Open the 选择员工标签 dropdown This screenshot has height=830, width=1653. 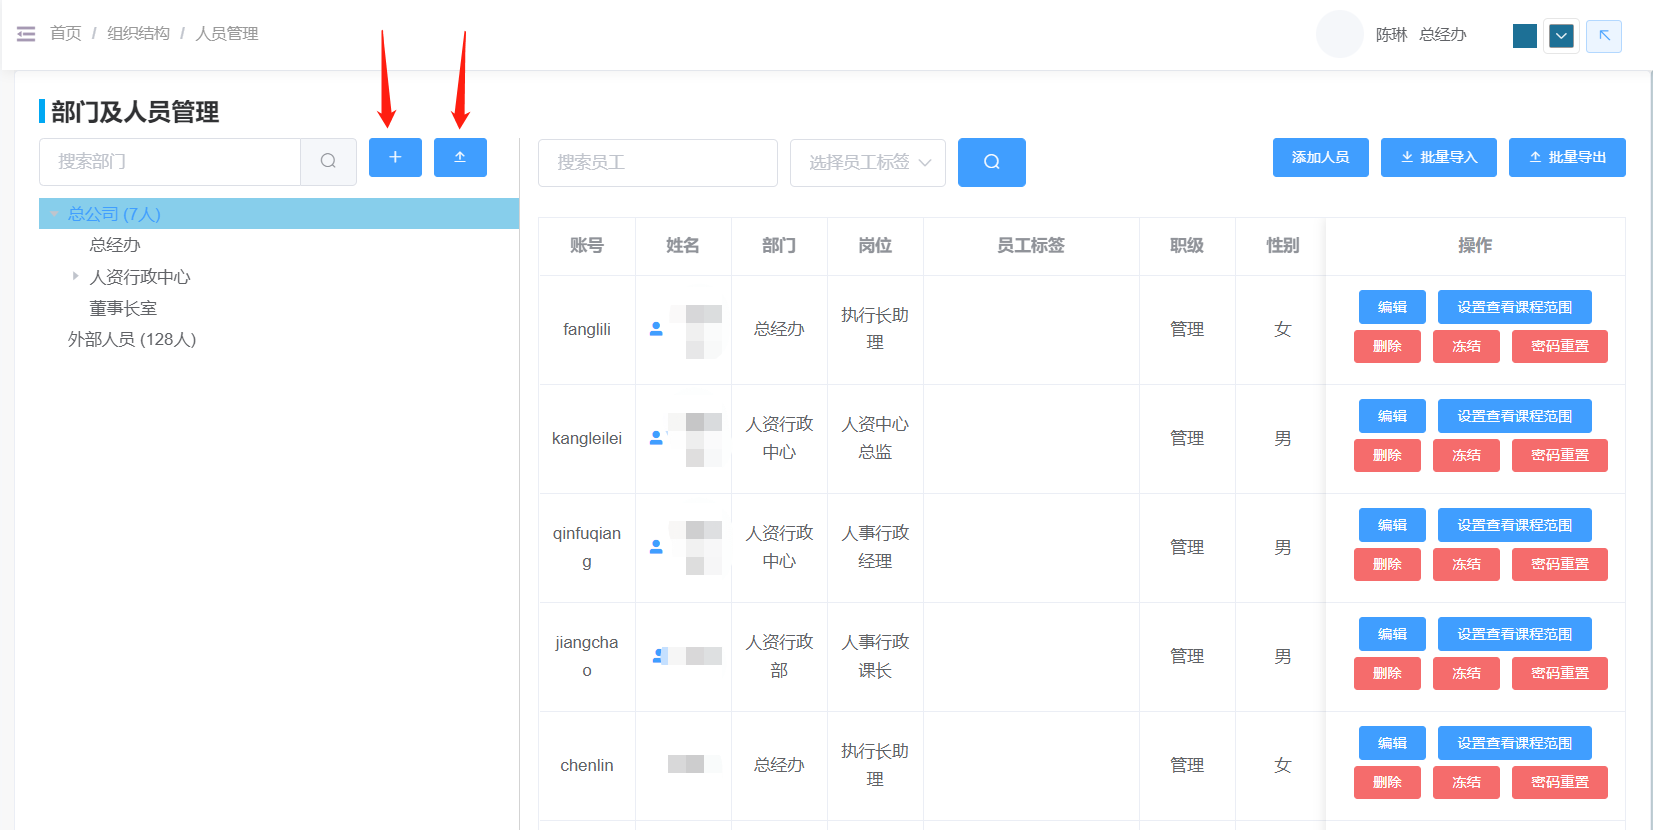coord(867,162)
